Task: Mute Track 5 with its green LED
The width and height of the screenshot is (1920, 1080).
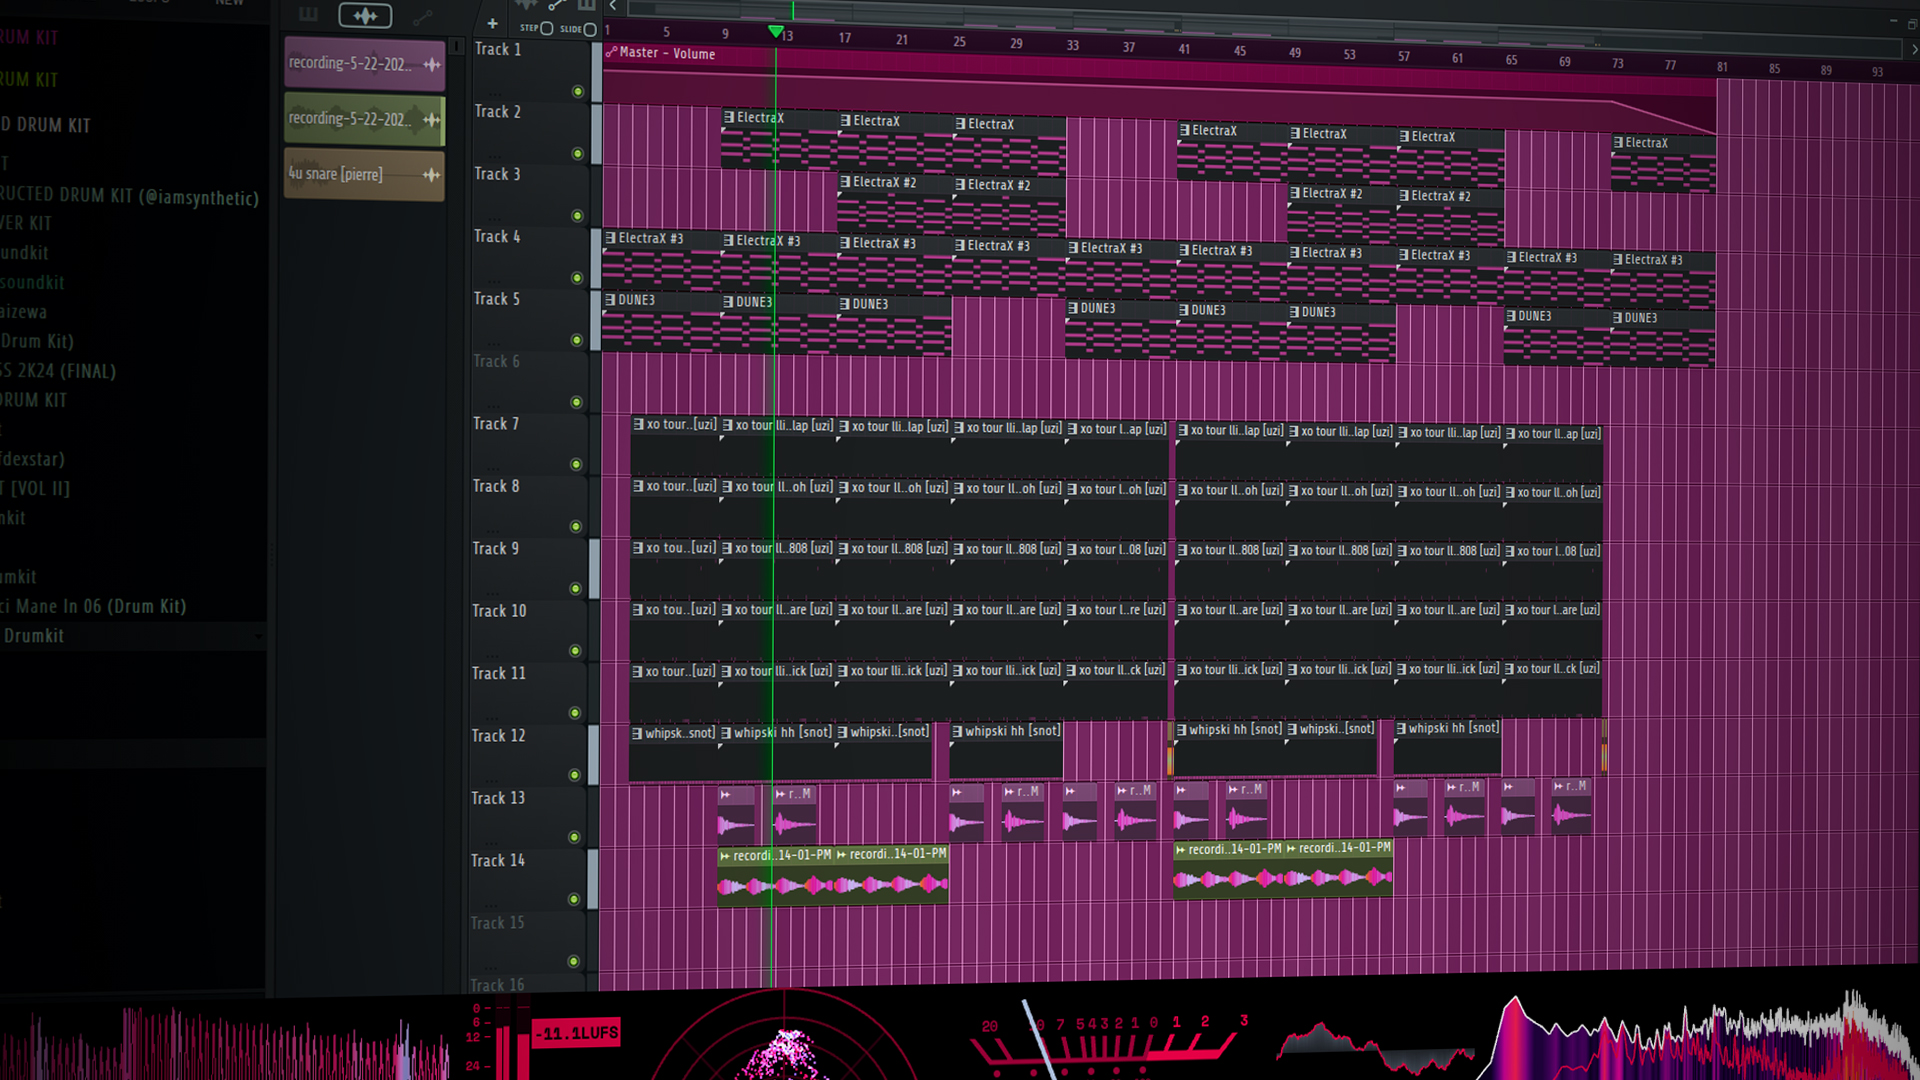Action: [576, 340]
